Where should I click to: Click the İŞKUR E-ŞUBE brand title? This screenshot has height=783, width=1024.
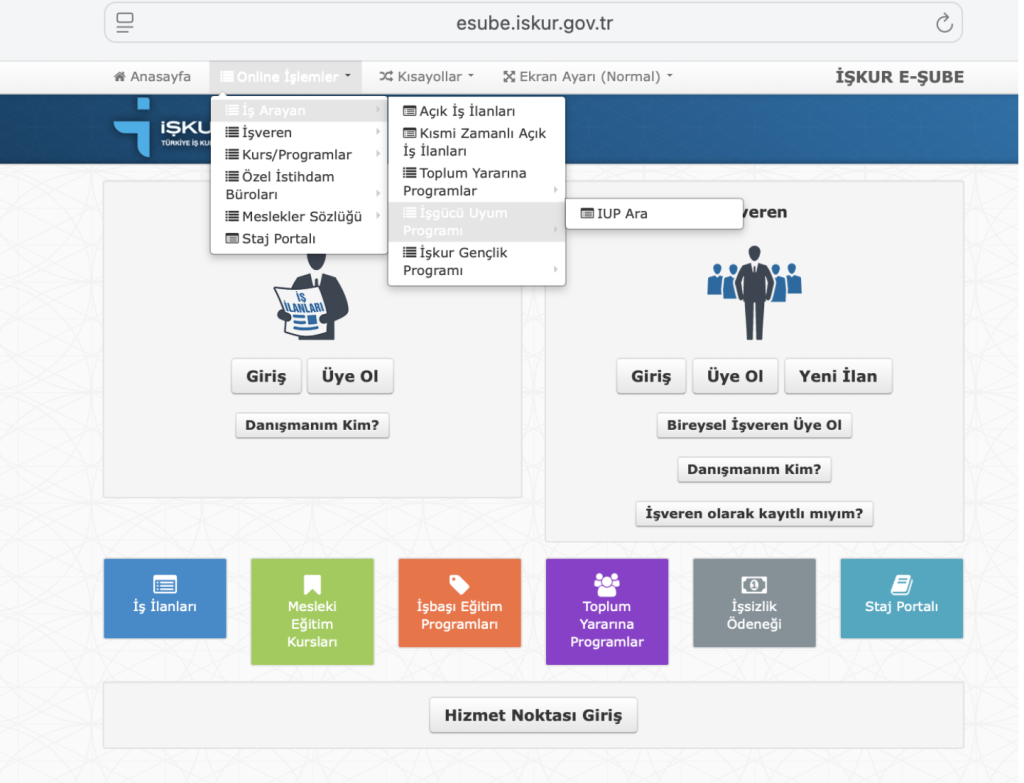899,77
